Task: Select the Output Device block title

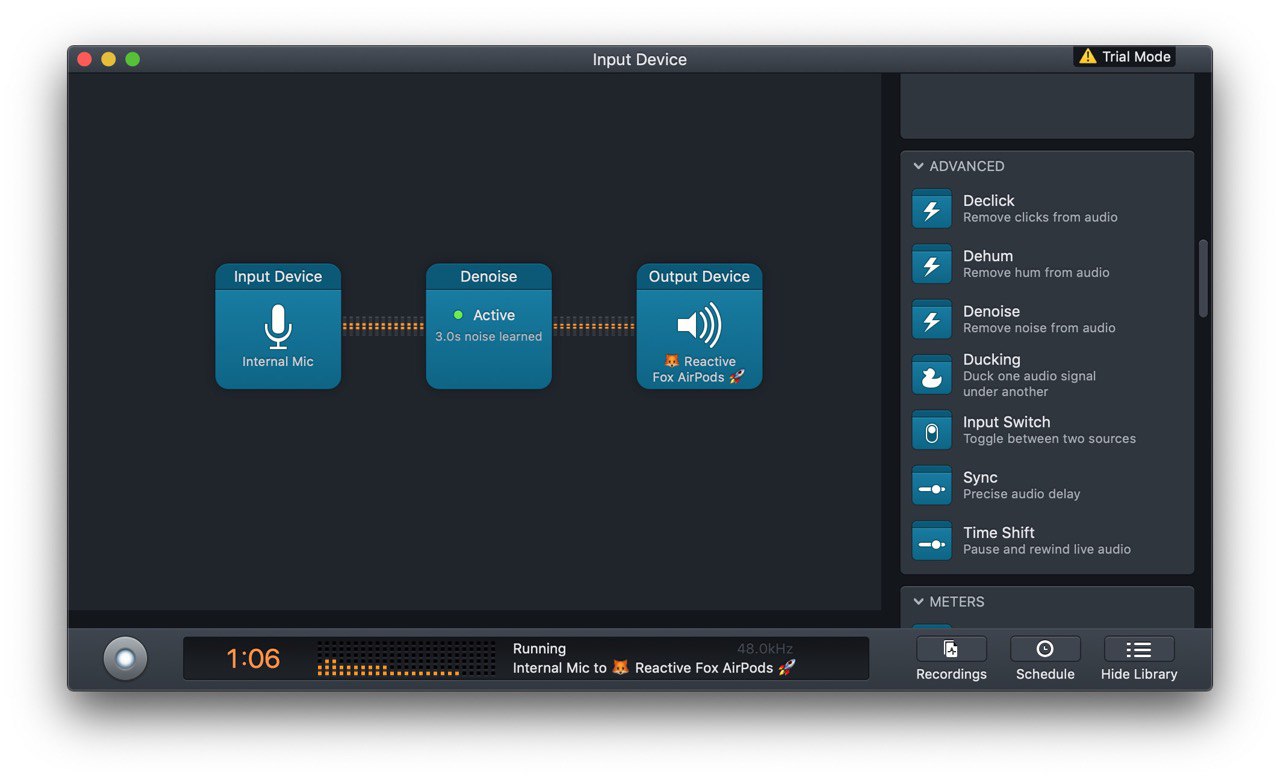Action: click(699, 277)
